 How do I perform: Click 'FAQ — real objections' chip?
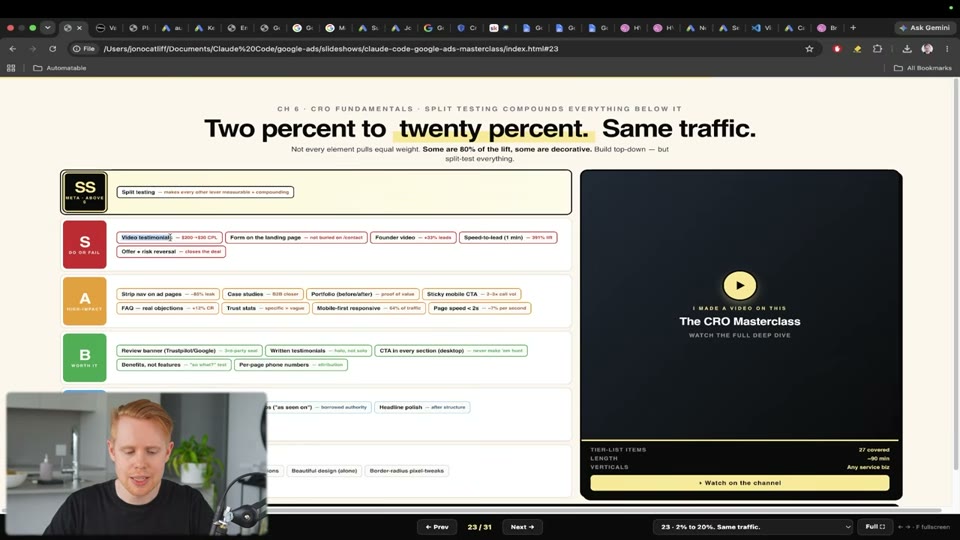[168, 308]
